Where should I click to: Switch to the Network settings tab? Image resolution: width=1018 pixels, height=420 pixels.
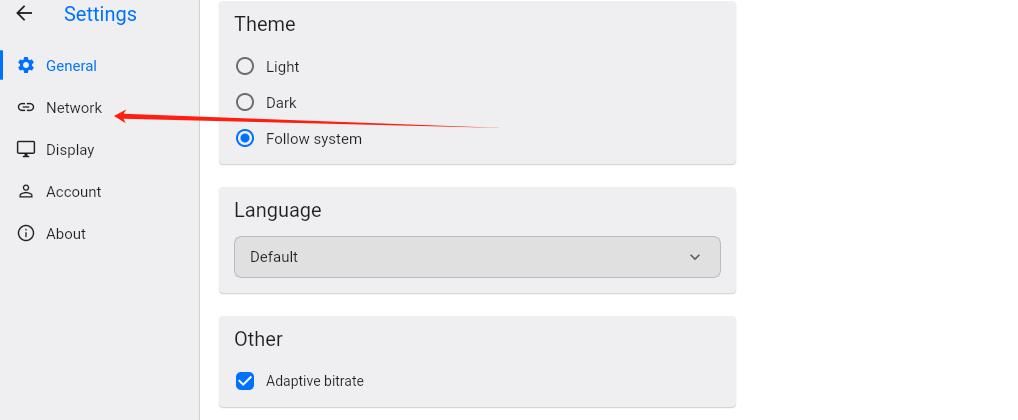[74, 108]
